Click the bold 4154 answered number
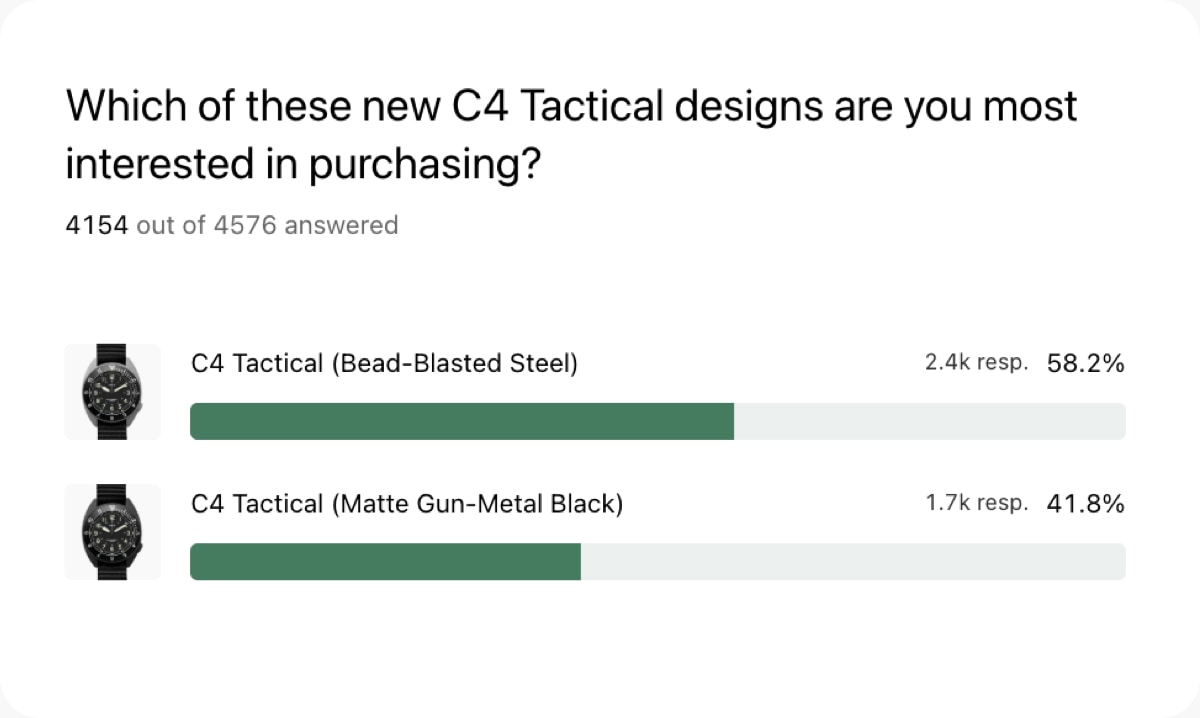The width and height of the screenshot is (1200, 718). coord(97,225)
